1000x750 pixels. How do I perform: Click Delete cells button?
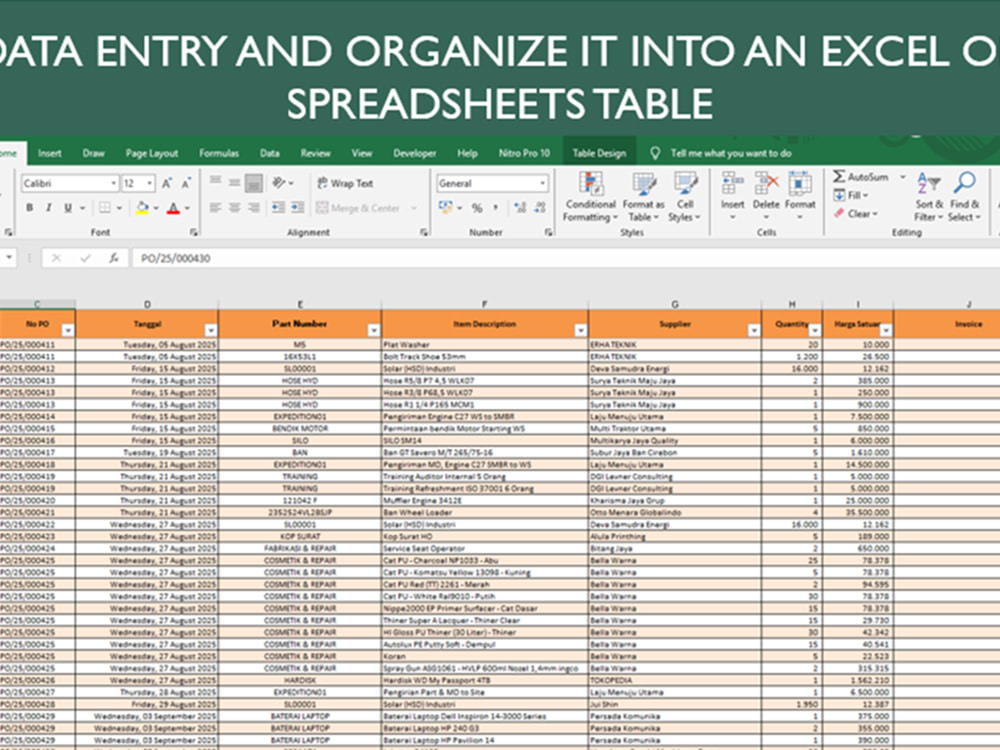click(765, 197)
